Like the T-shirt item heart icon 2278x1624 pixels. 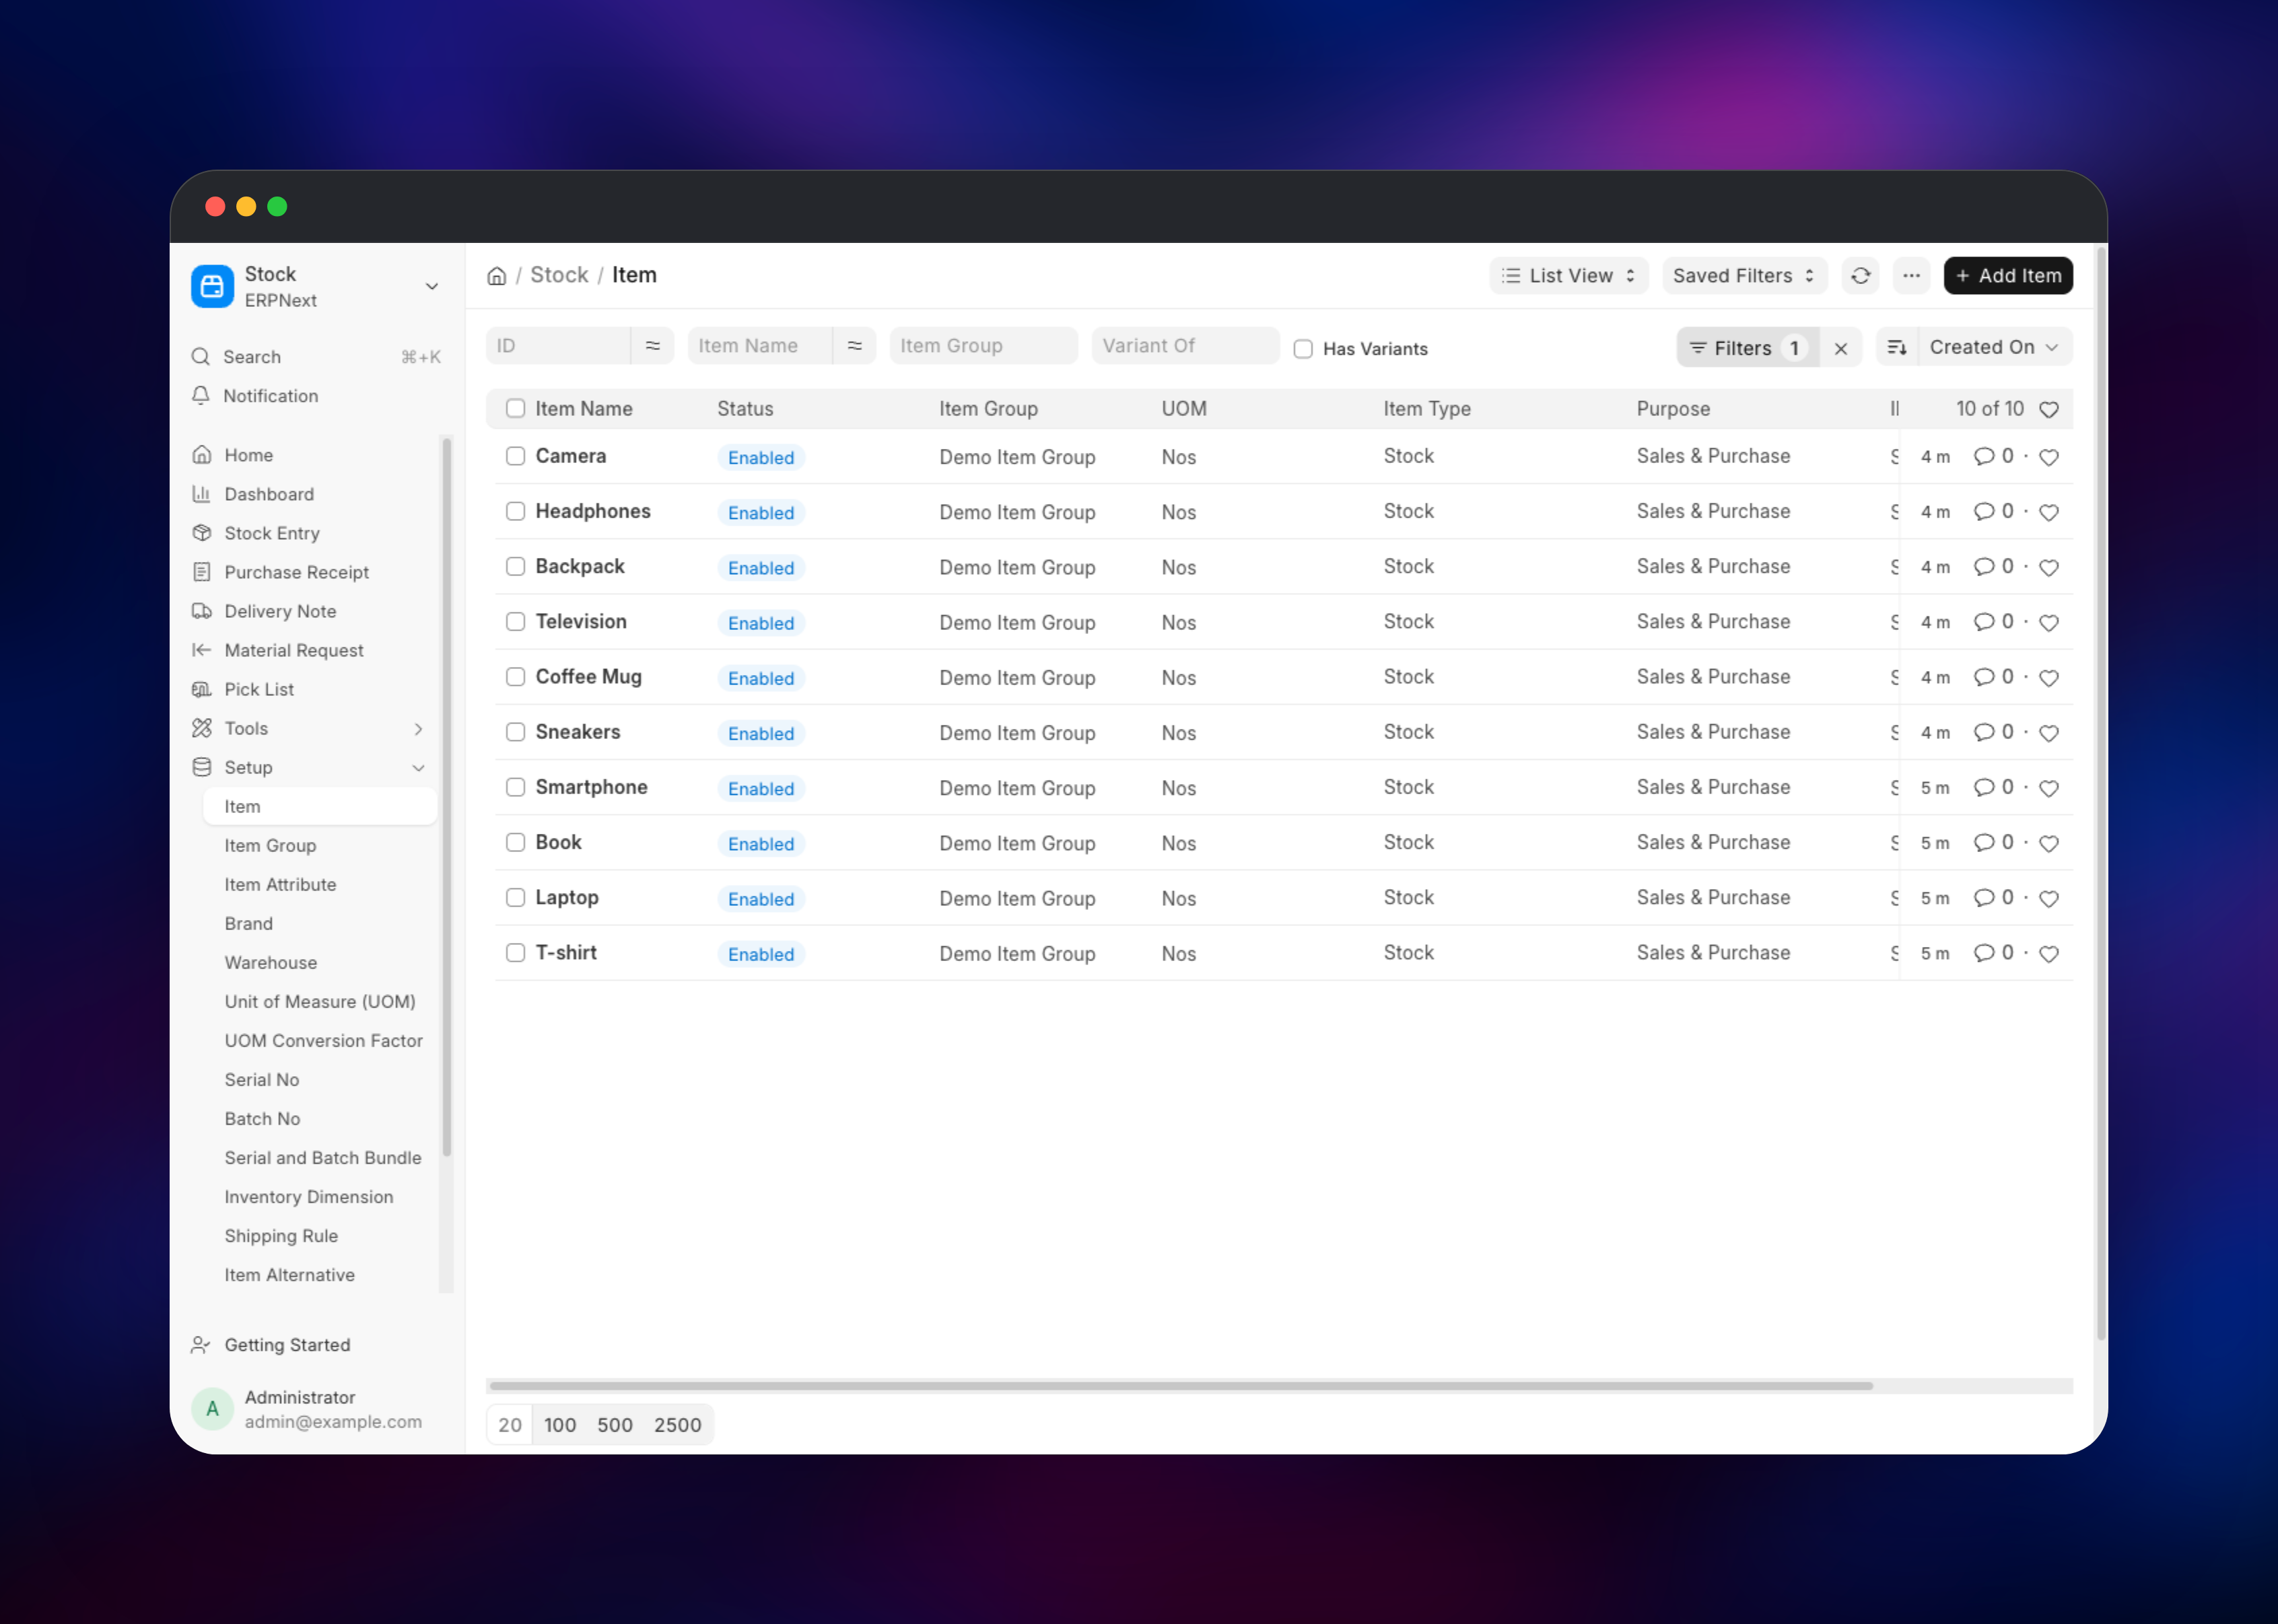(2048, 954)
